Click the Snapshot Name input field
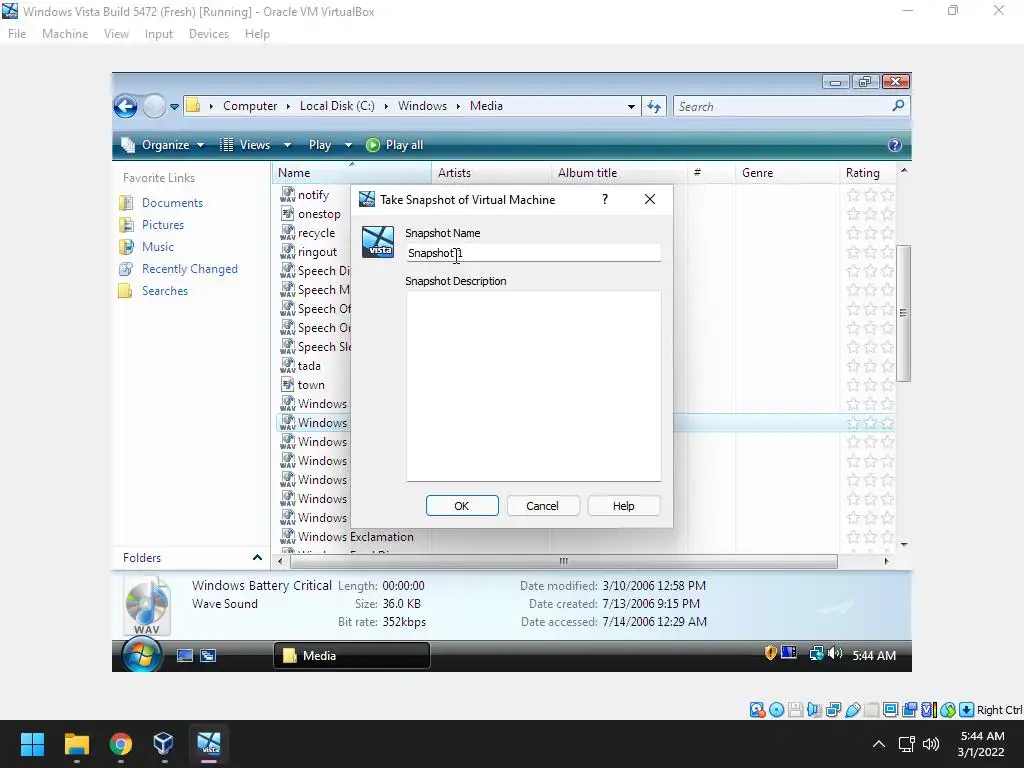 pyautogui.click(x=534, y=253)
